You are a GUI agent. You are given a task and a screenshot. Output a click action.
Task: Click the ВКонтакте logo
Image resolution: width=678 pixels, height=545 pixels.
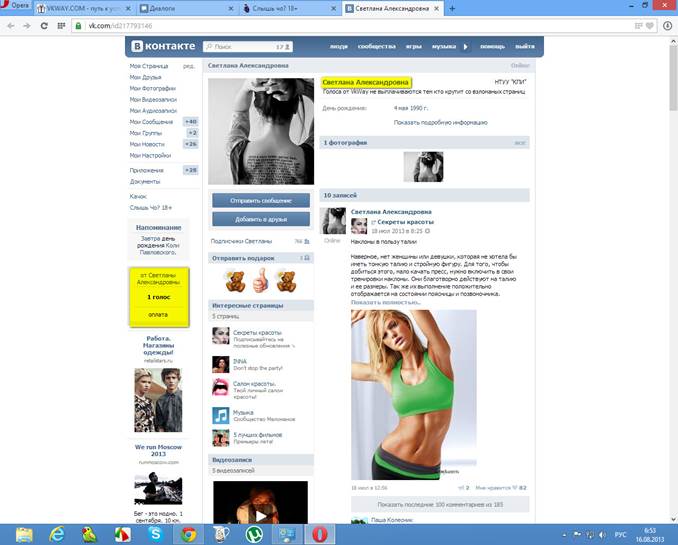coord(163,46)
